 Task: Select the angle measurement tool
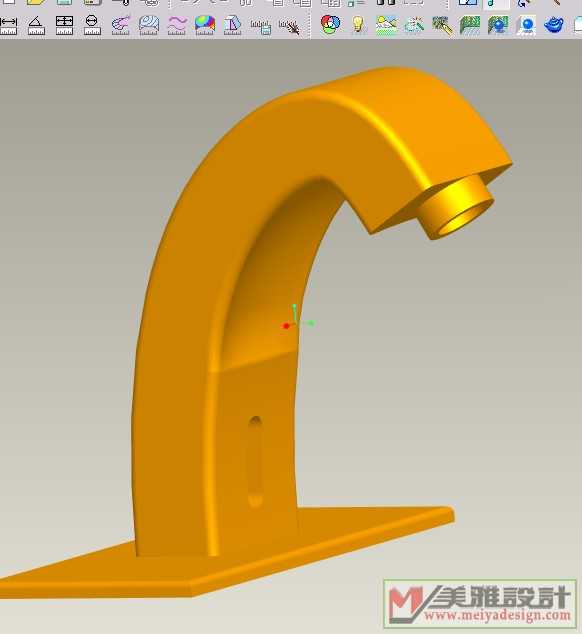(x=36, y=25)
